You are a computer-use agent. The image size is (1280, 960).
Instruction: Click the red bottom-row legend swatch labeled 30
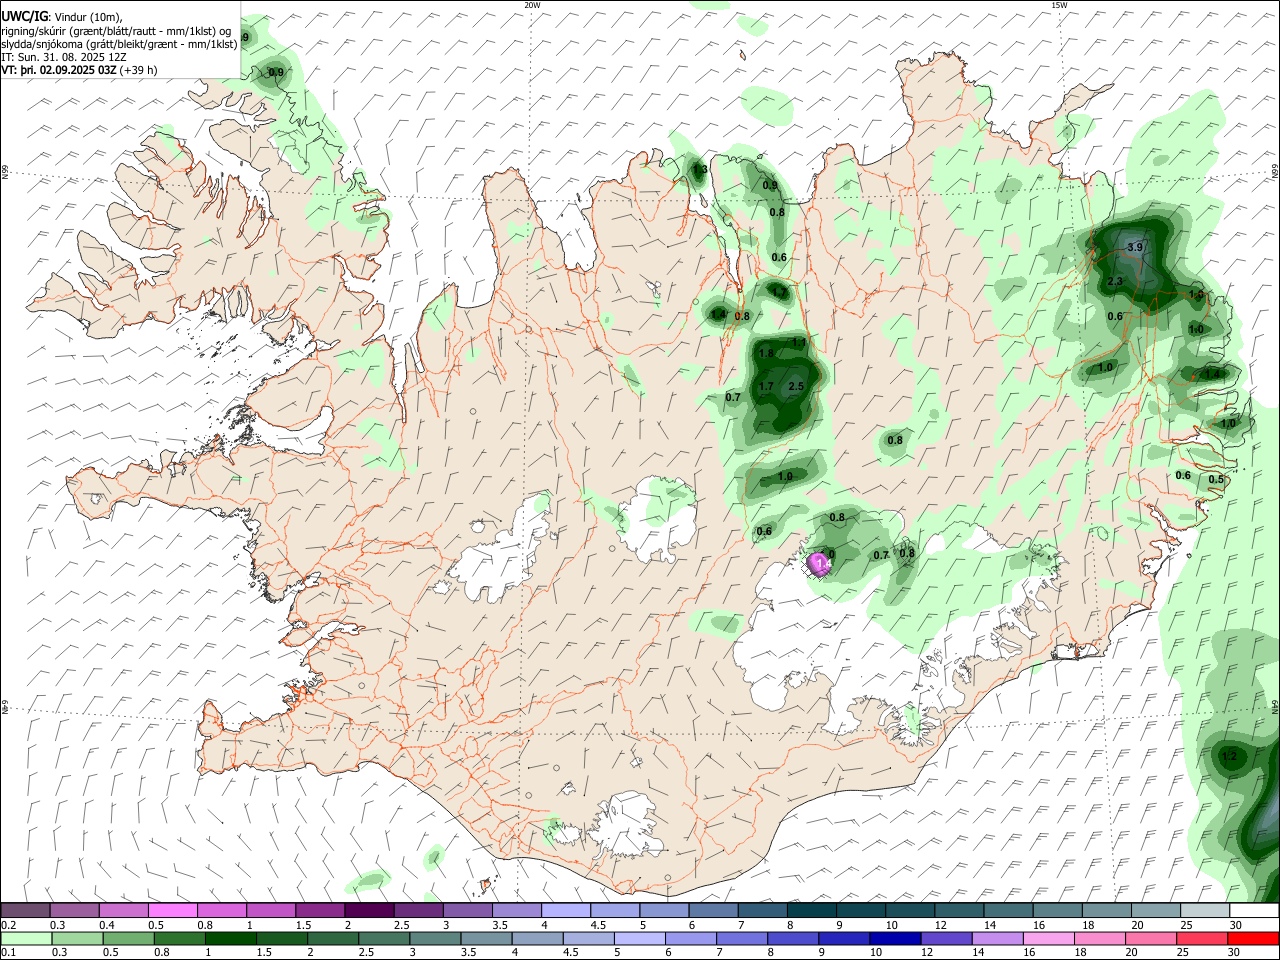tap(1253, 938)
